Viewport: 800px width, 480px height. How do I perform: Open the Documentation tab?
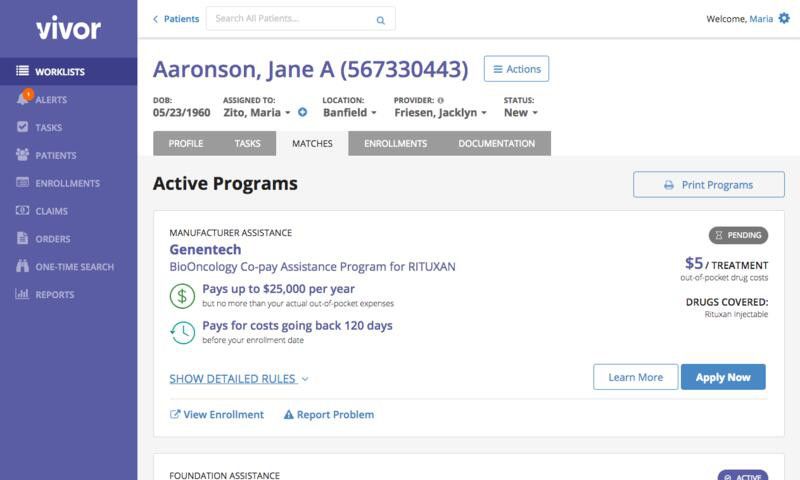coord(496,143)
